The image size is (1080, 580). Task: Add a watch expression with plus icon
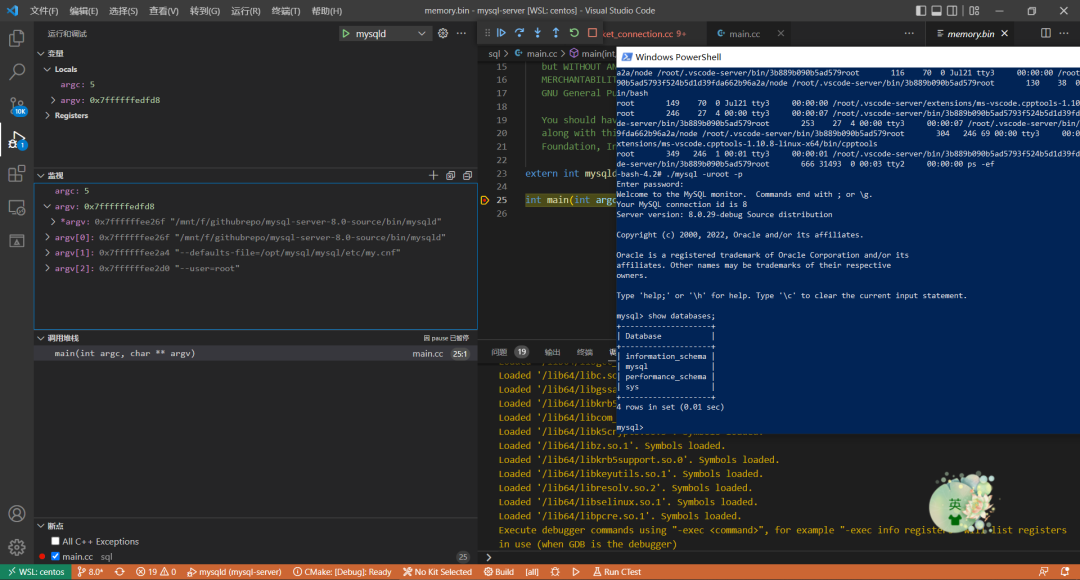tap(433, 175)
